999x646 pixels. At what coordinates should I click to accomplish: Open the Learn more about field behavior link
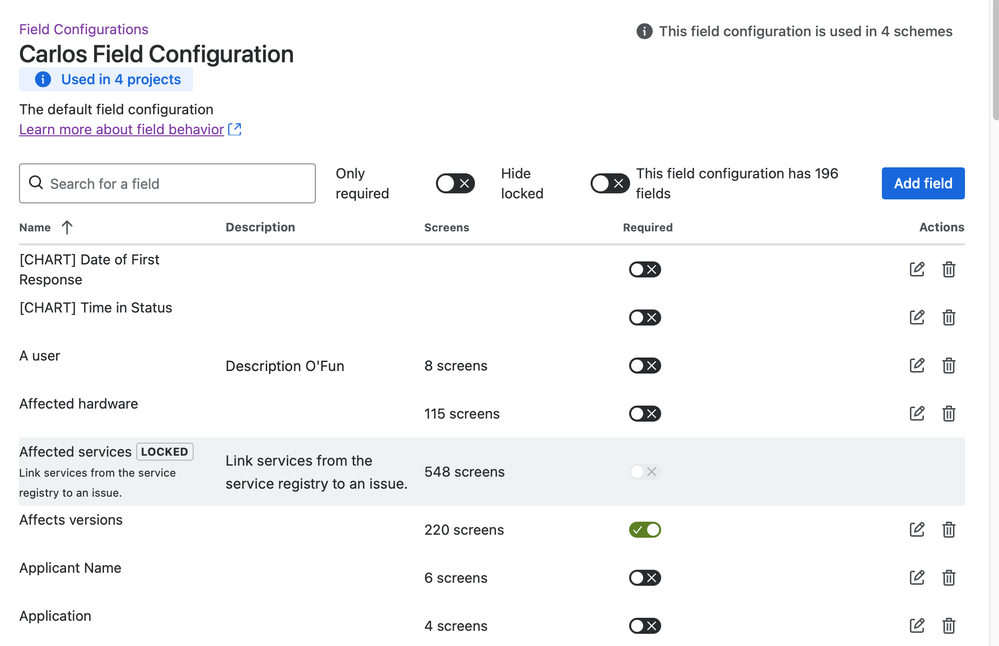click(121, 130)
